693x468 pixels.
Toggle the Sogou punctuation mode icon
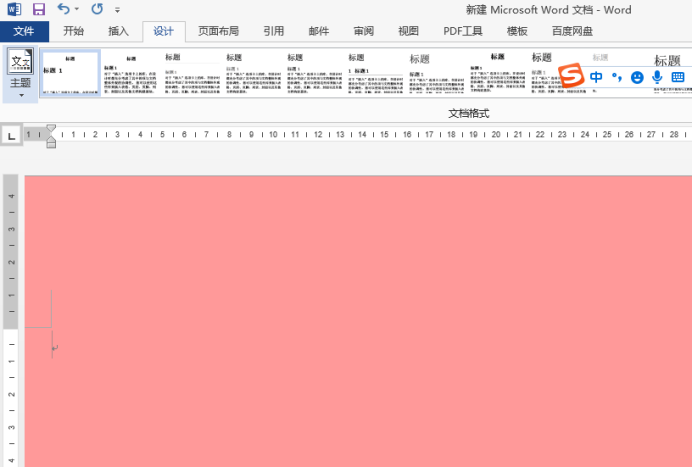pyautogui.click(x=617, y=77)
